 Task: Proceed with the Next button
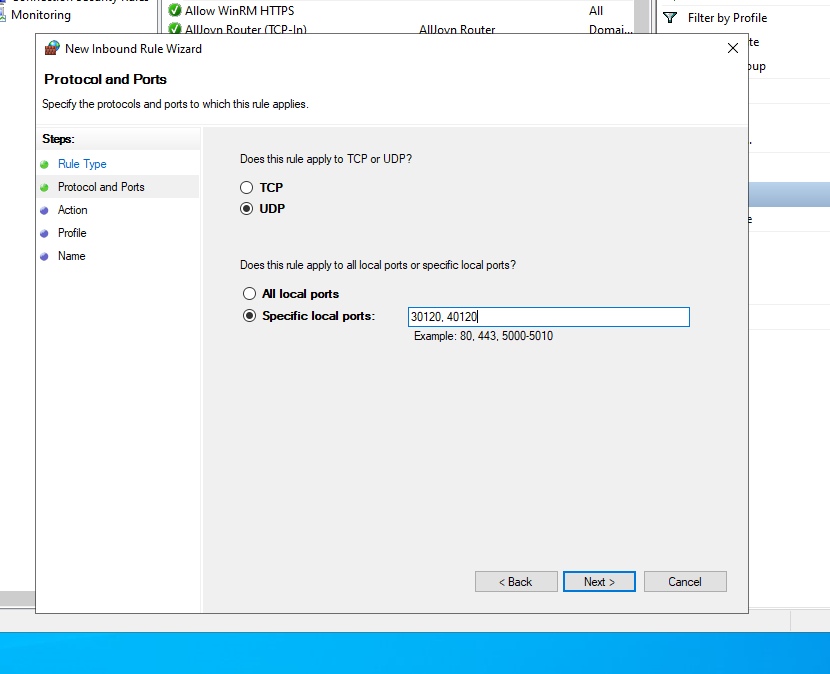[599, 581]
